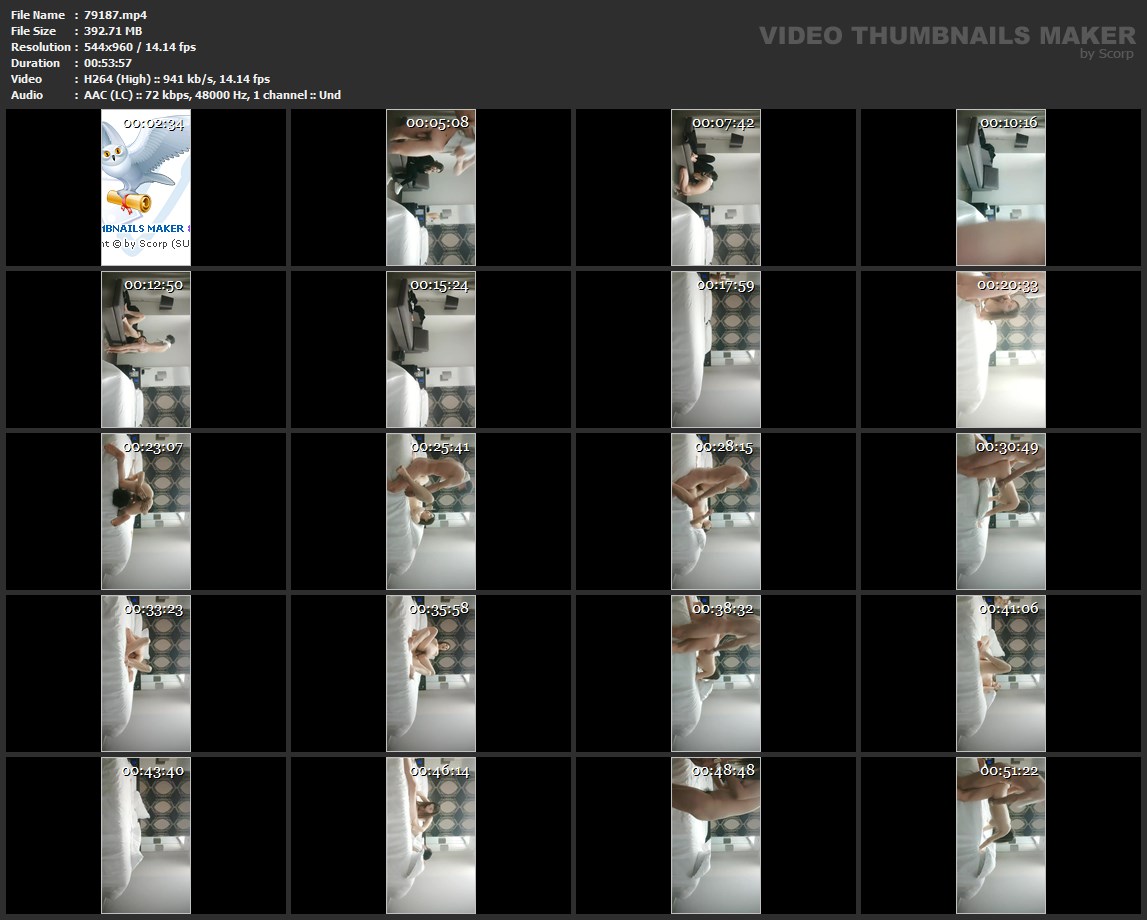Open the frame labeled 00:07:42
The image size is (1147, 920).
click(x=716, y=187)
